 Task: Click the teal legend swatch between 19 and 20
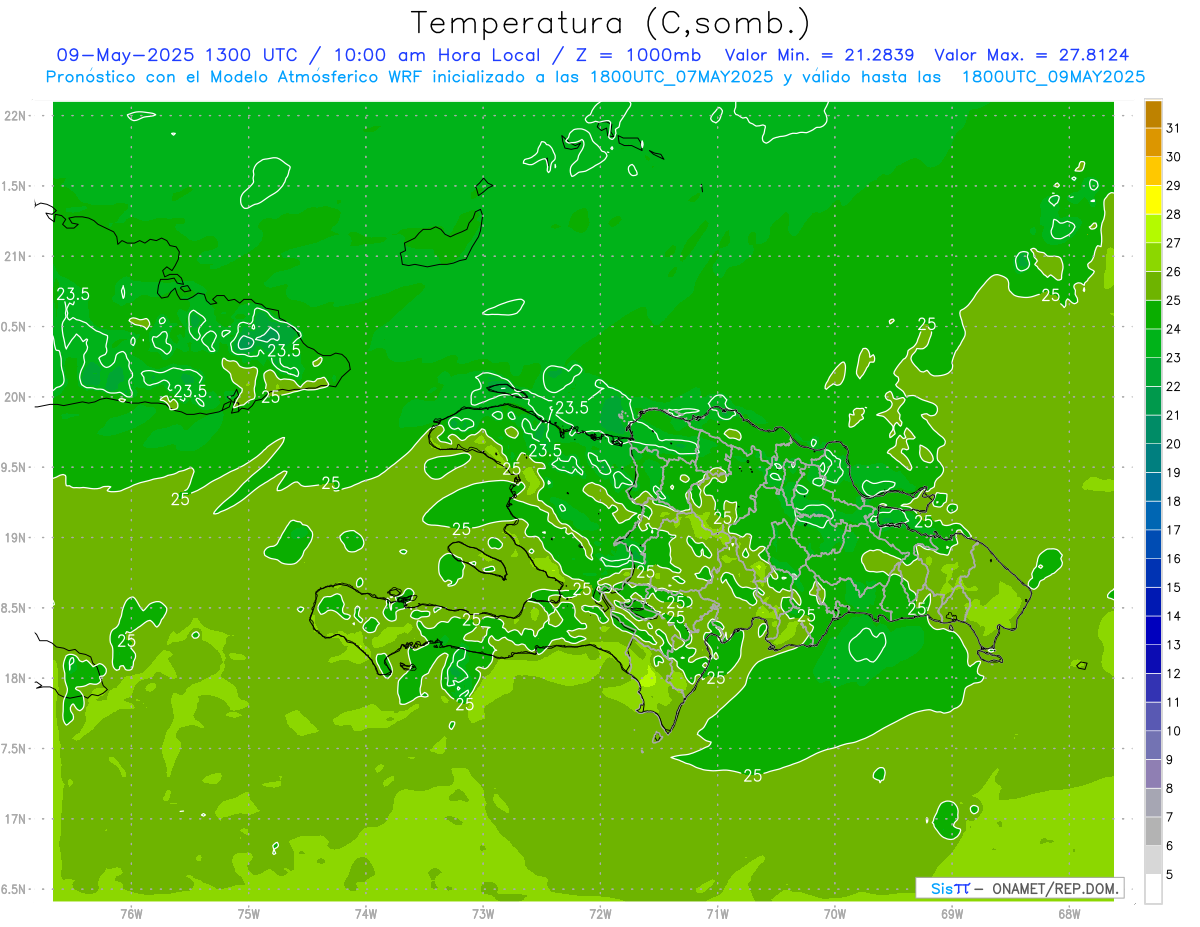coord(1153,458)
